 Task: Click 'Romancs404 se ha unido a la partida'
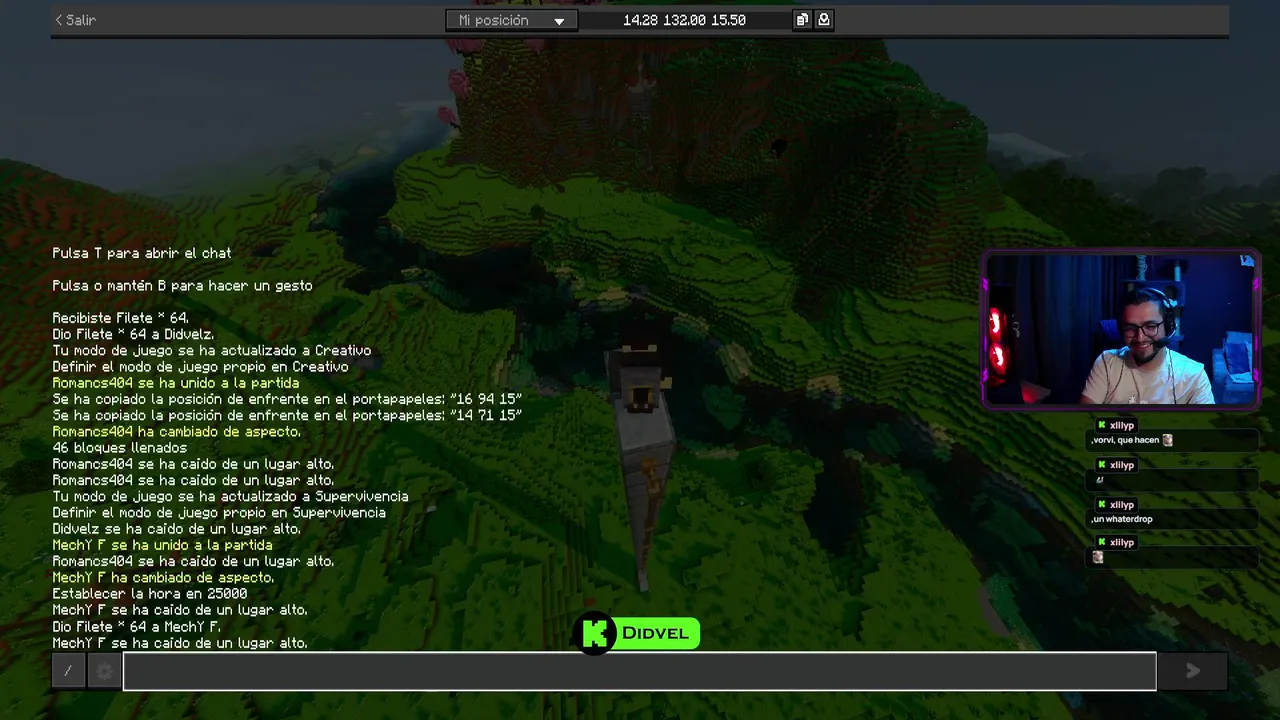176,383
